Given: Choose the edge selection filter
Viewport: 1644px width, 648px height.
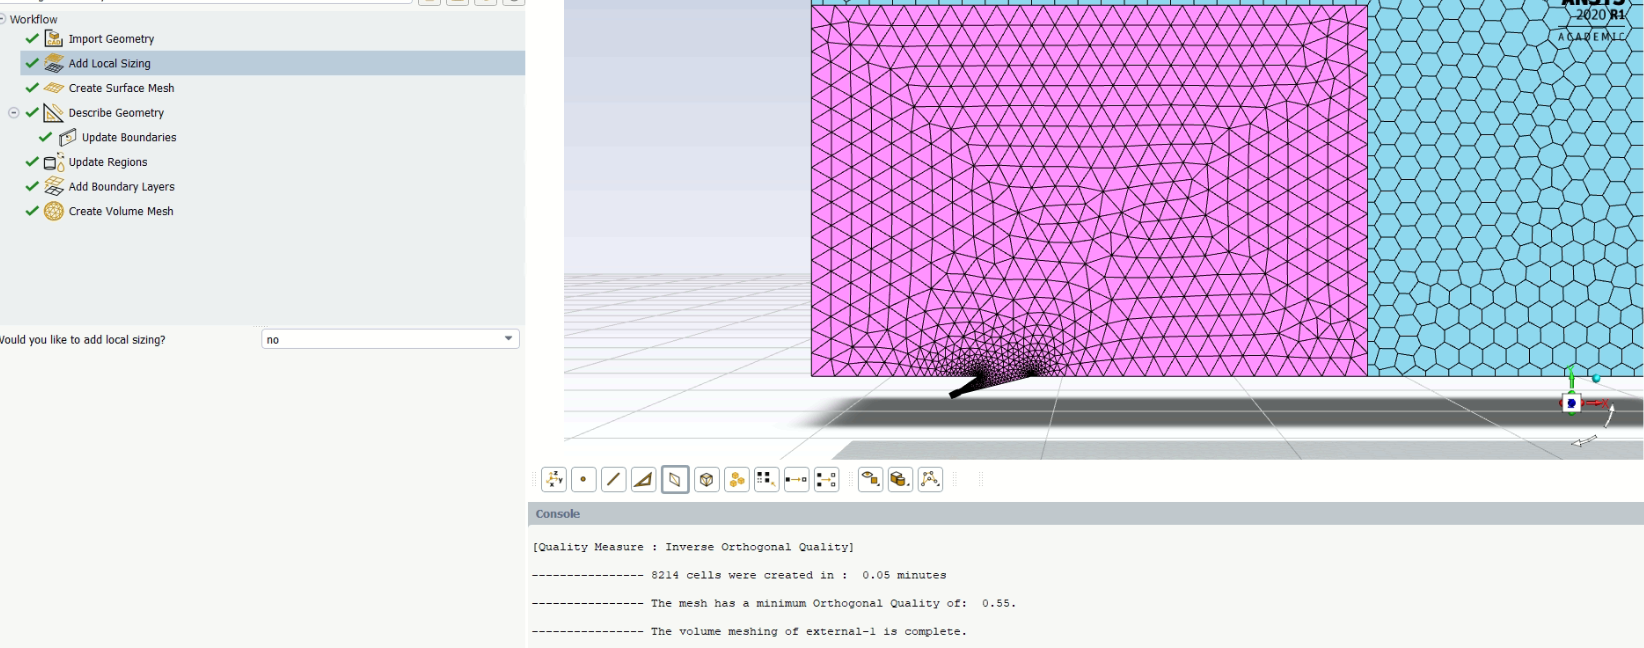Looking at the screenshot, I should [614, 480].
